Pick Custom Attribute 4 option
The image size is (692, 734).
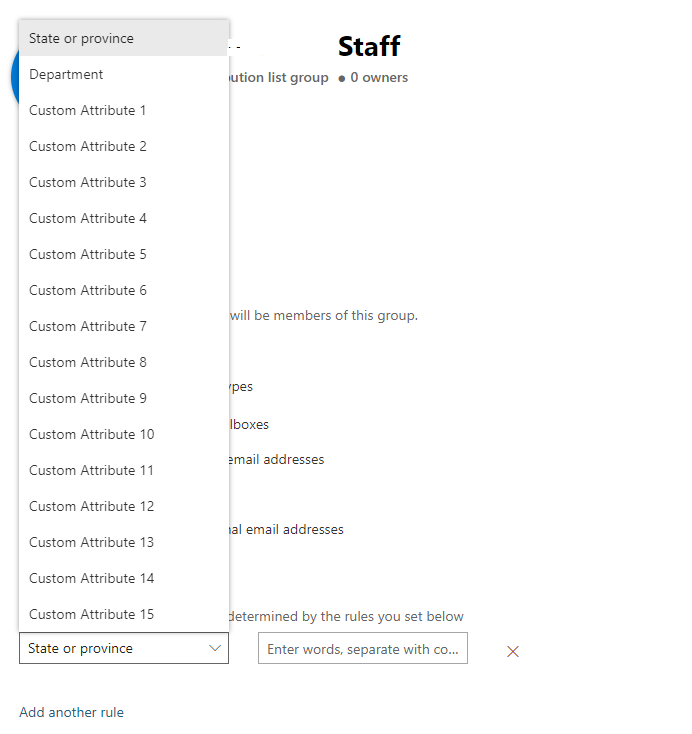[x=124, y=219]
